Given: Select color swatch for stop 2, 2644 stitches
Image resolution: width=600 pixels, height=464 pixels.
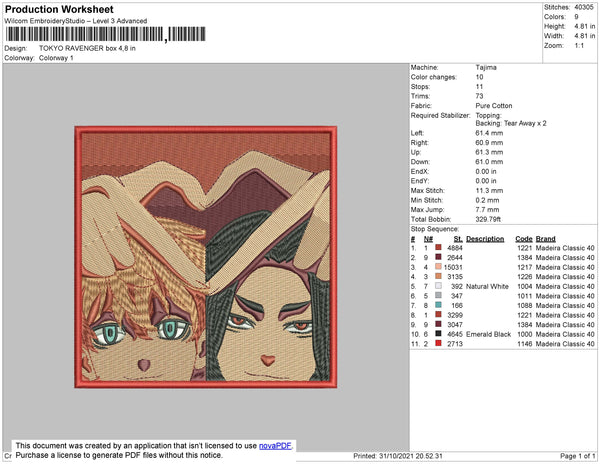Looking at the screenshot, I should 439,257.
